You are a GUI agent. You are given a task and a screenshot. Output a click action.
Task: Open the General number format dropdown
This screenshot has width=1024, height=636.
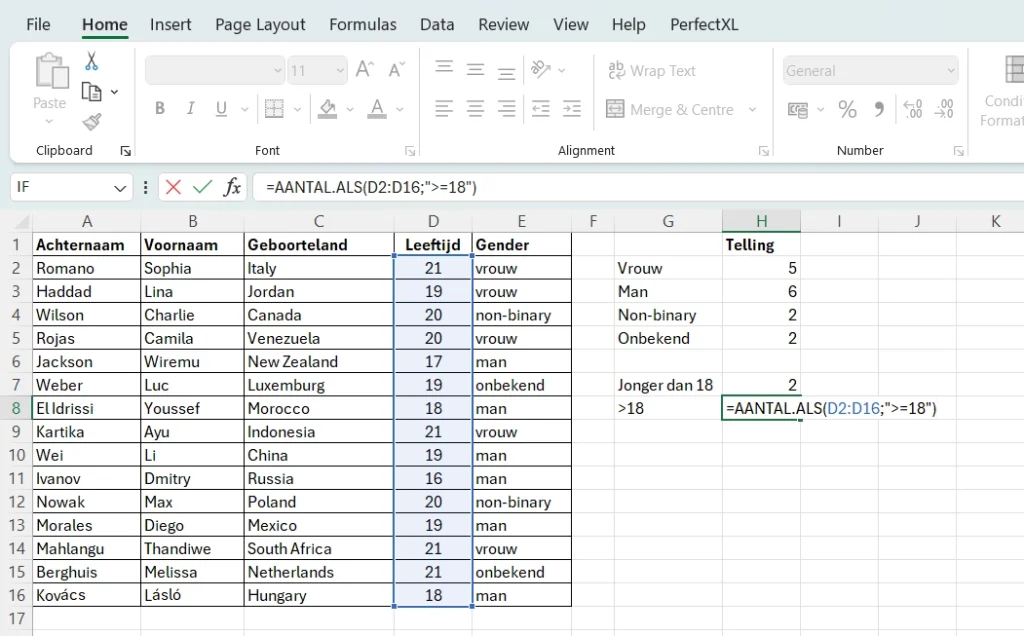click(x=868, y=70)
